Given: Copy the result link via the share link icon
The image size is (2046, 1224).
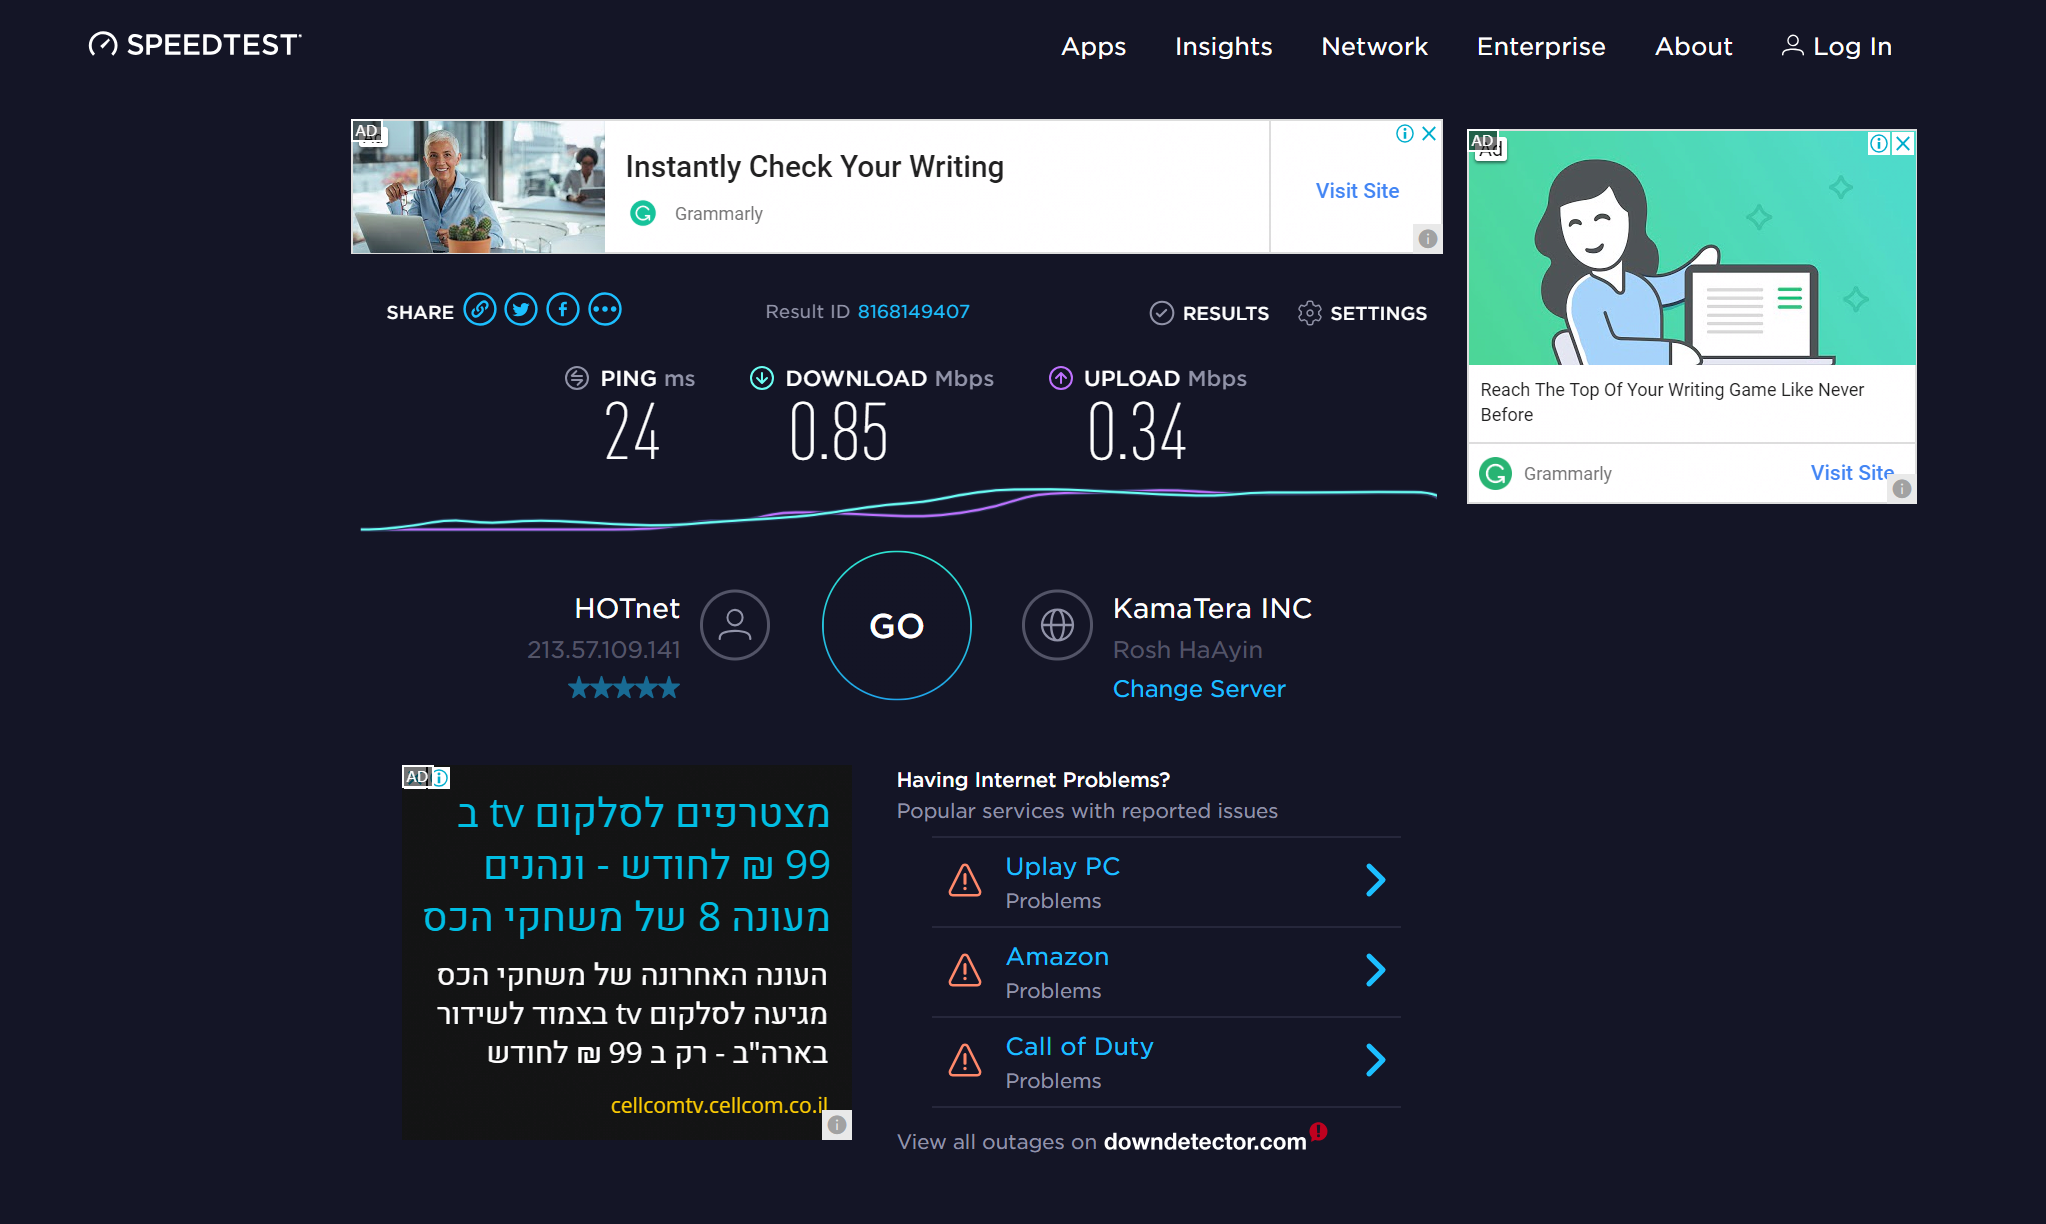Looking at the screenshot, I should [x=480, y=310].
